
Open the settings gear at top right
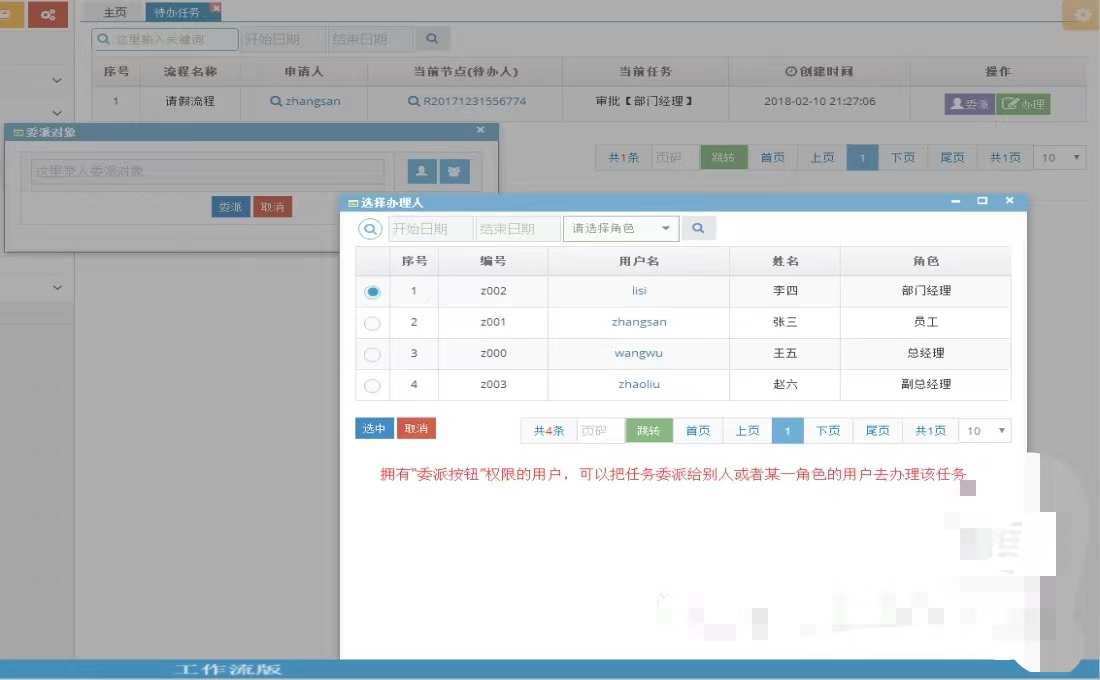click(x=1080, y=14)
